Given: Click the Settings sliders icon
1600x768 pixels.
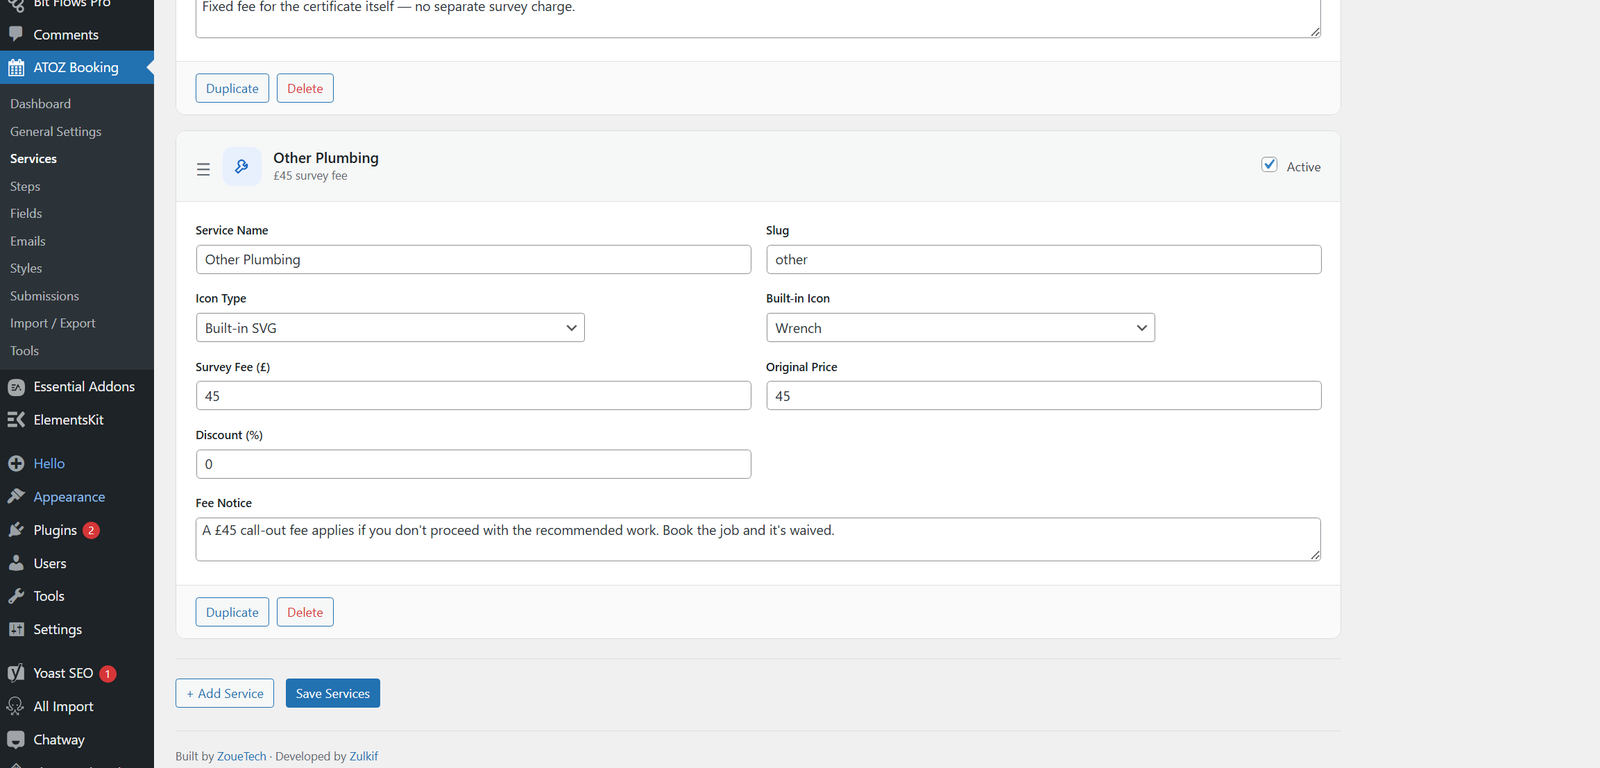Looking at the screenshot, I should tap(16, 629).
